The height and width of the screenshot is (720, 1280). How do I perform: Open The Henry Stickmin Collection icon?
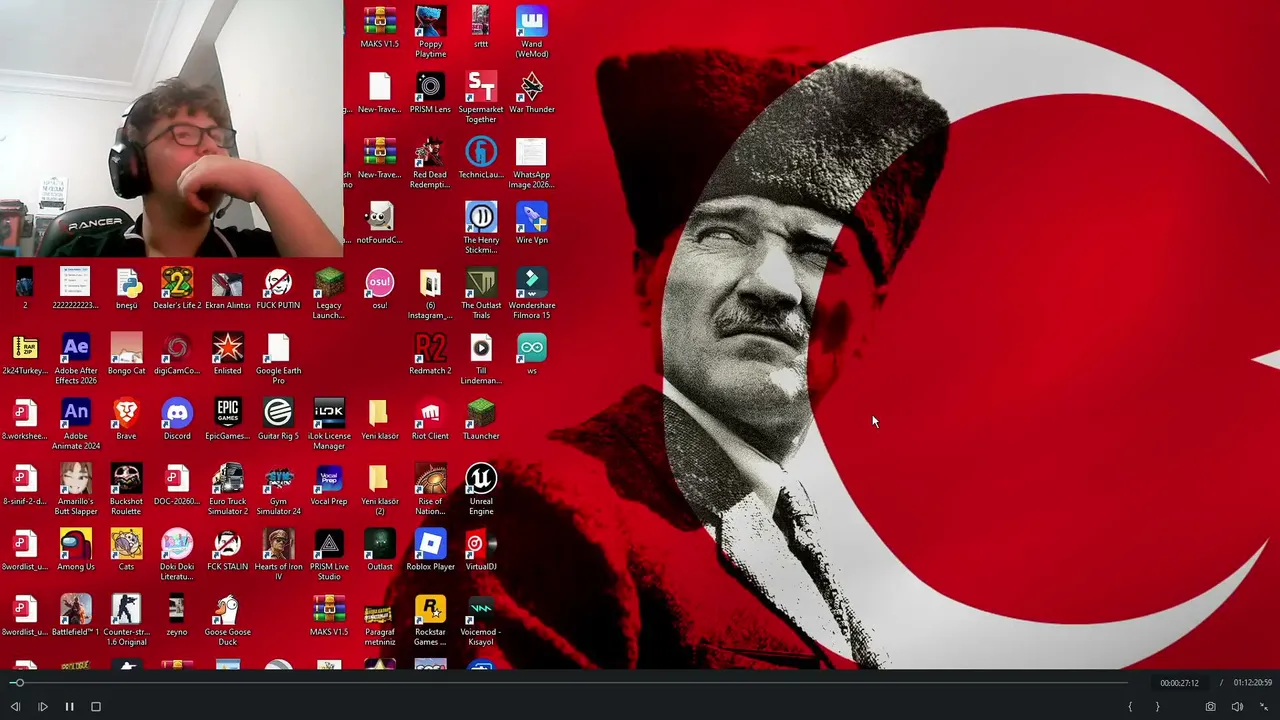481,228
